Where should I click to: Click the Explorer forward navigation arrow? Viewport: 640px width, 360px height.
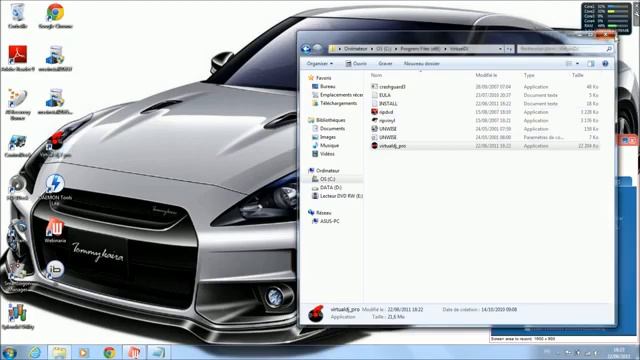click(318, 49)
